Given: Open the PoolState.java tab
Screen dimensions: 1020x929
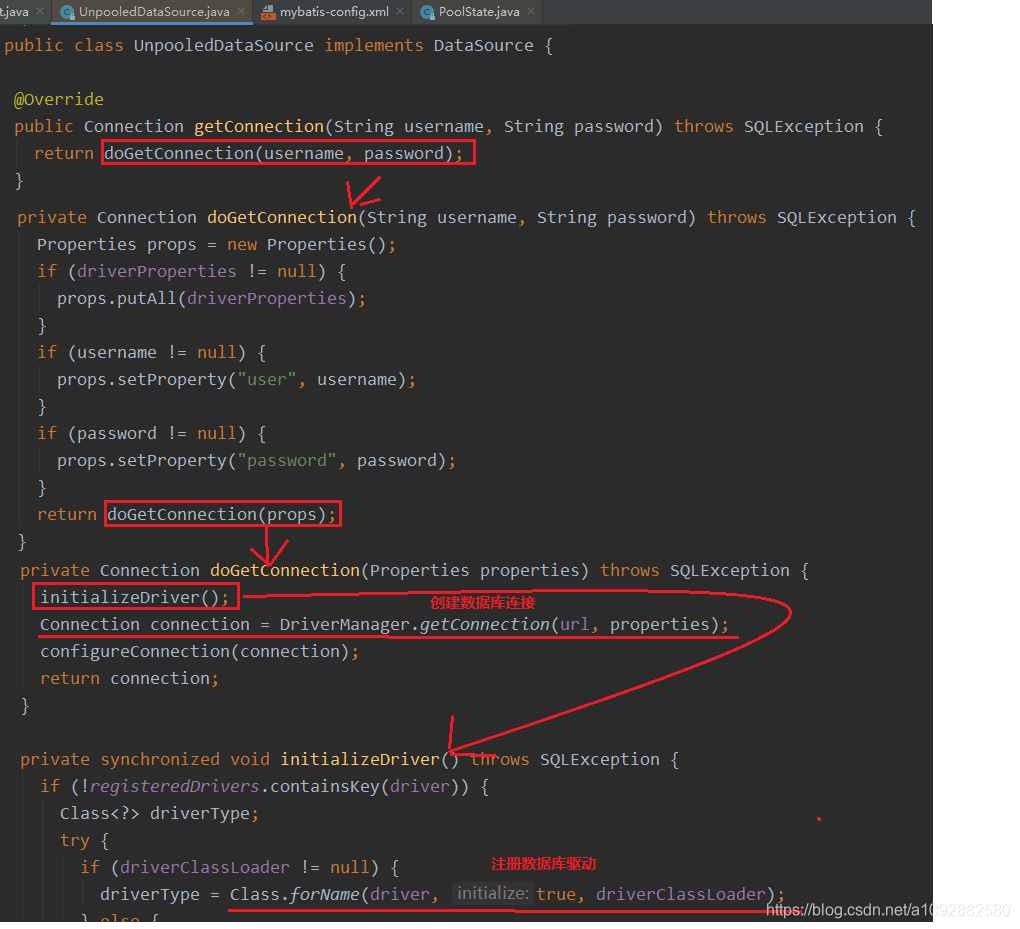Looking at the screenshot, I should point(479,12).
